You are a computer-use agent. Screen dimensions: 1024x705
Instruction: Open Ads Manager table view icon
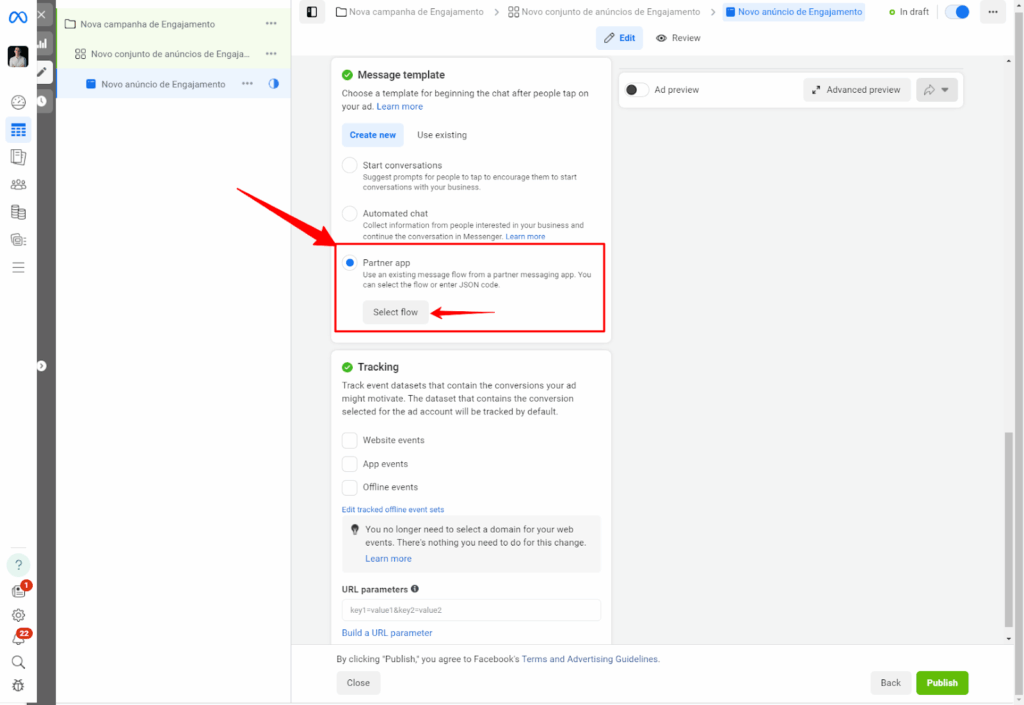coord(18,130)
